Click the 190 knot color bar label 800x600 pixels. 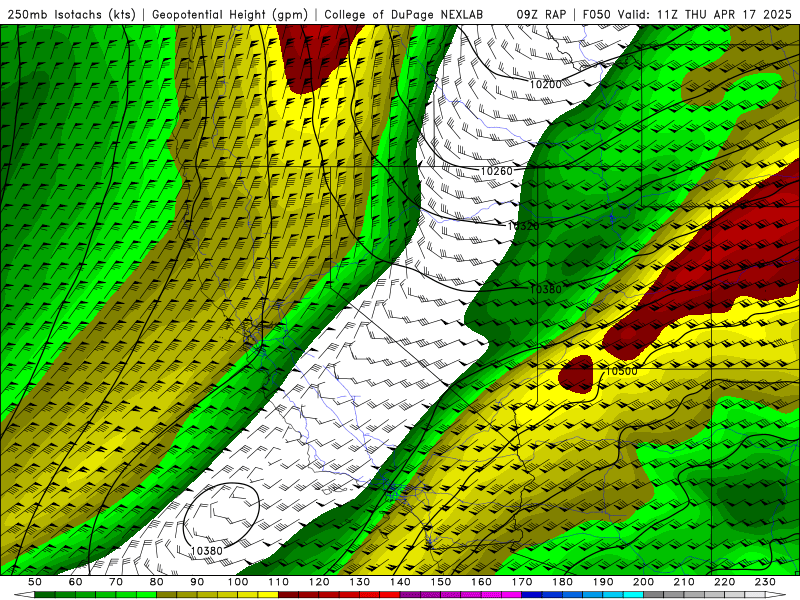coord(603,582)
